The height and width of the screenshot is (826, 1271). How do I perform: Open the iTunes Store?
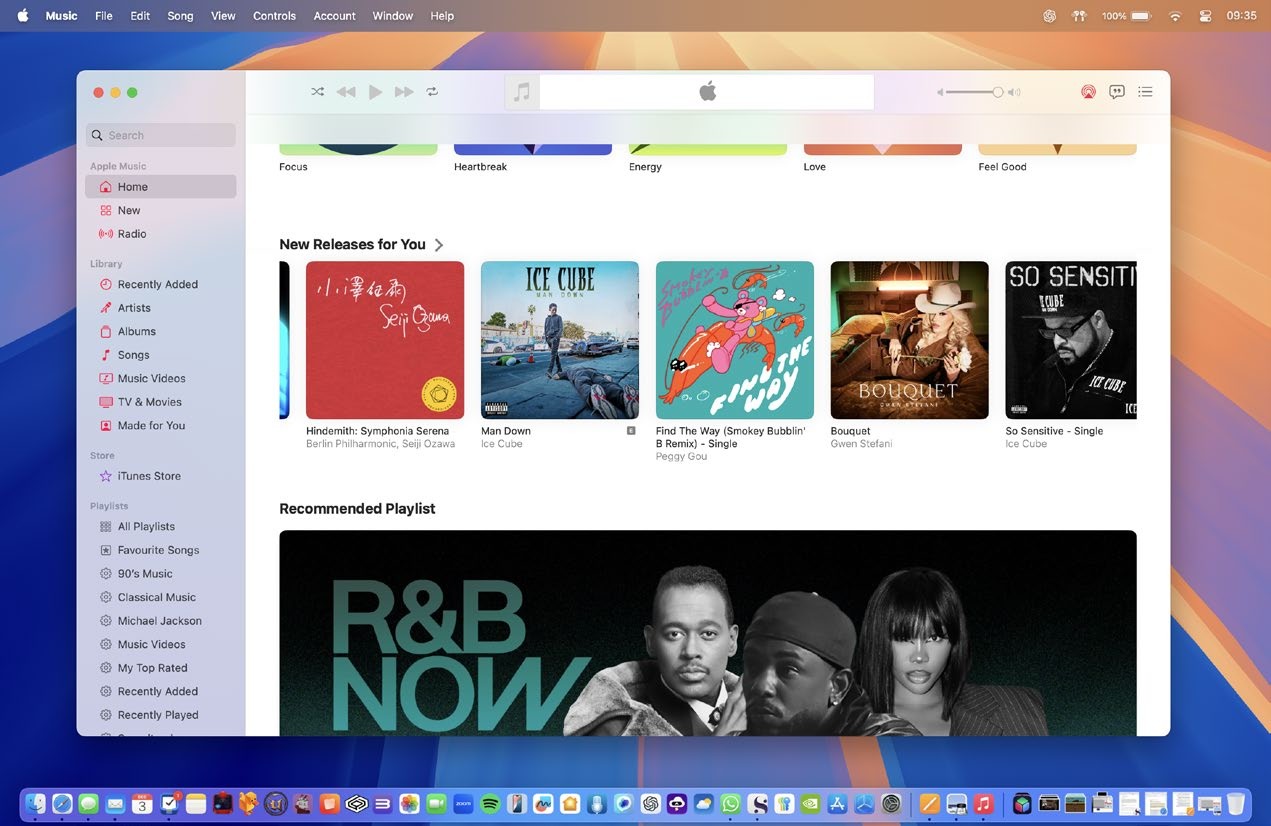pyautogui.click(x=161, y=476)
